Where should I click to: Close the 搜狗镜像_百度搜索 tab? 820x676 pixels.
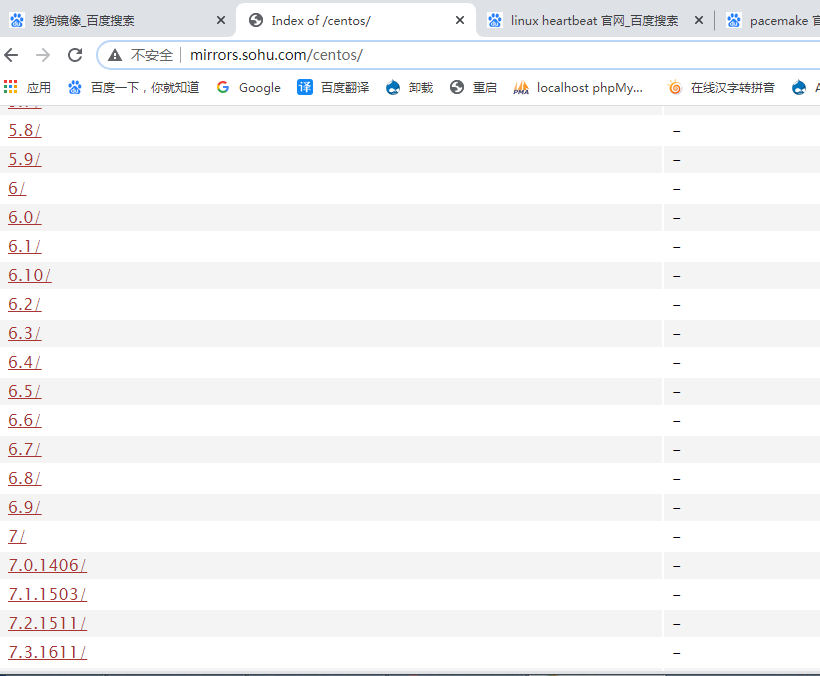tap(221, 20)
